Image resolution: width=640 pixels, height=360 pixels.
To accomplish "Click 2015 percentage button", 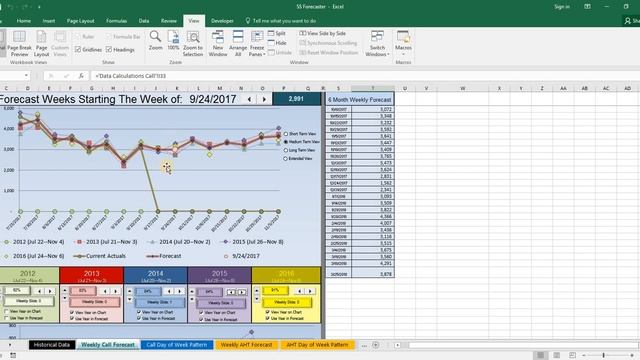I will [209, 292].
